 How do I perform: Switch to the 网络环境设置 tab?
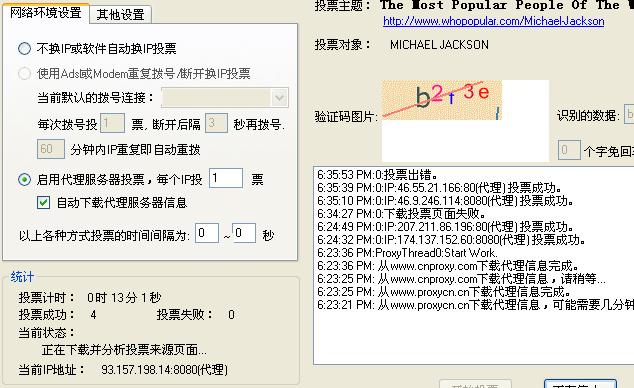46,13
